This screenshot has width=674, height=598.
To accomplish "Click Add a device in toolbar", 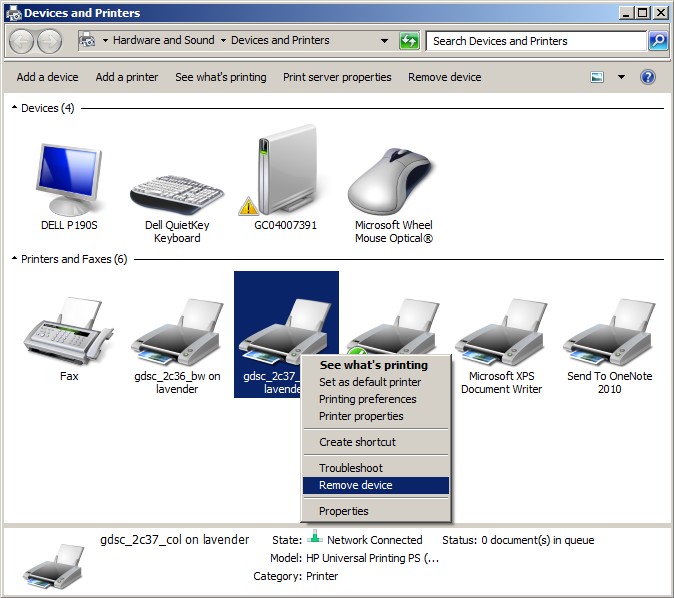I will (47, 77).
